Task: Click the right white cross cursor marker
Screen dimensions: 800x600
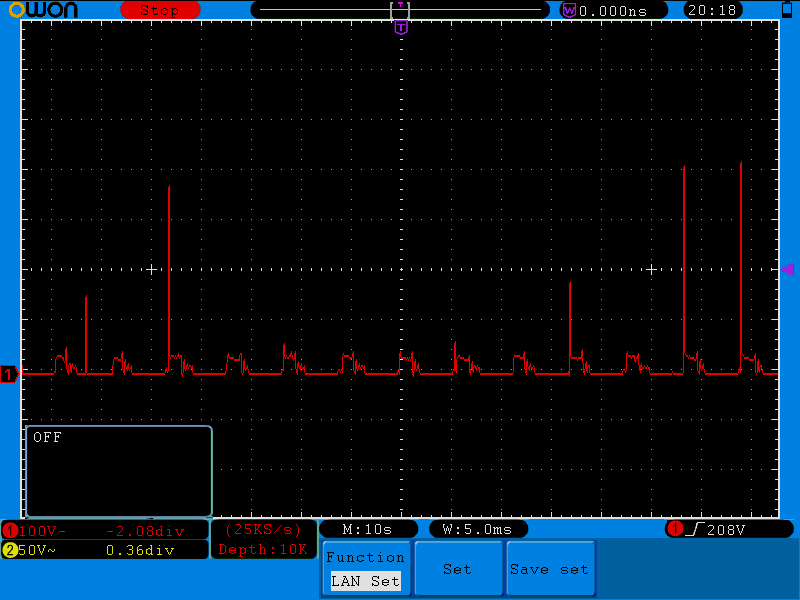Action: coord(652,269)
